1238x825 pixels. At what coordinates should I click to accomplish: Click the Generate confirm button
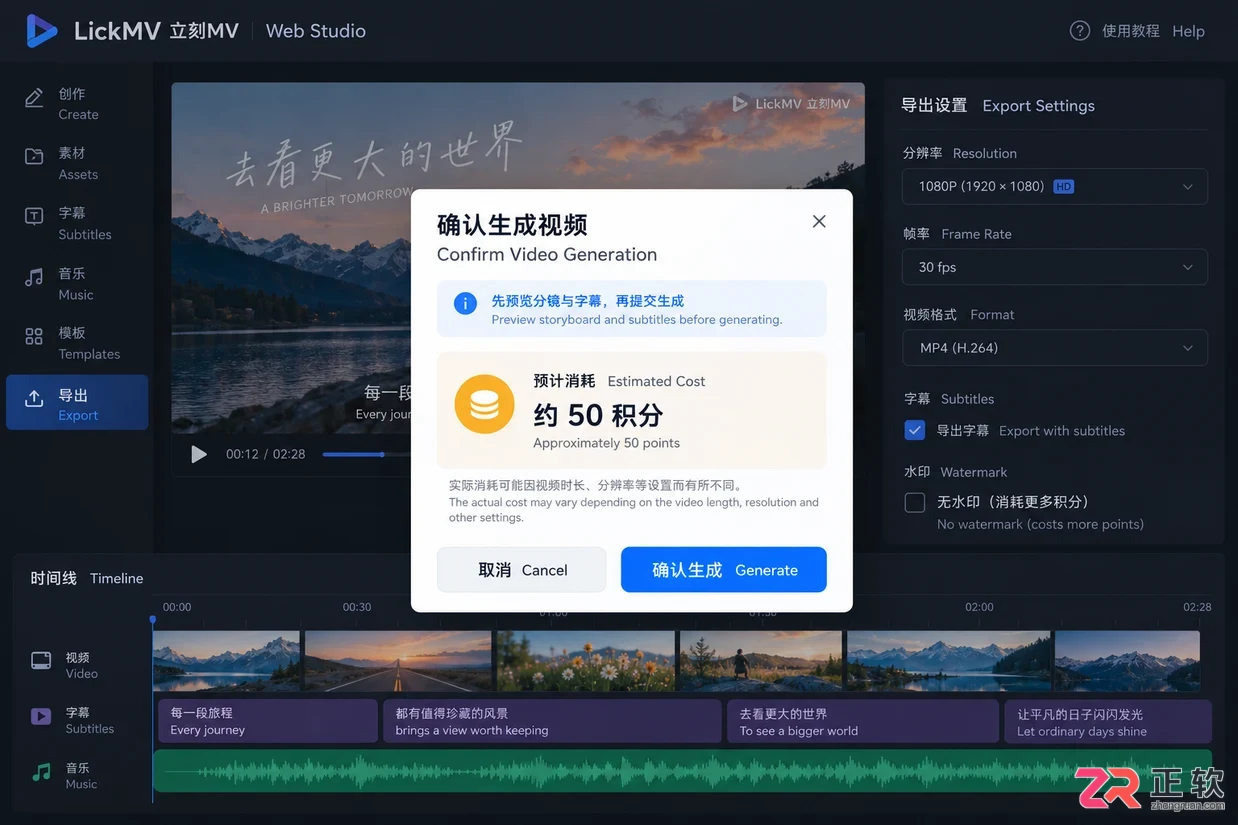click(x=724, y=570)
